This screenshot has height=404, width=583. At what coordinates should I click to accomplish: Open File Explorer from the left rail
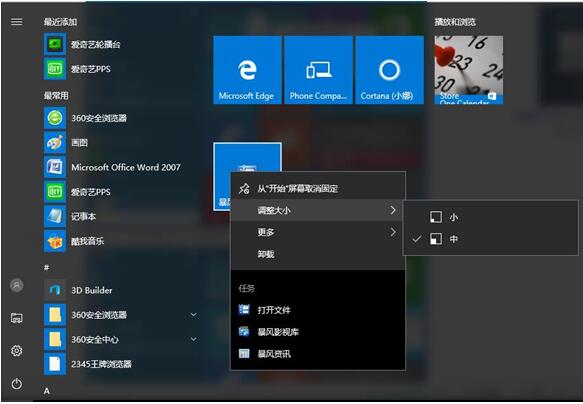[x=16, y=318]
